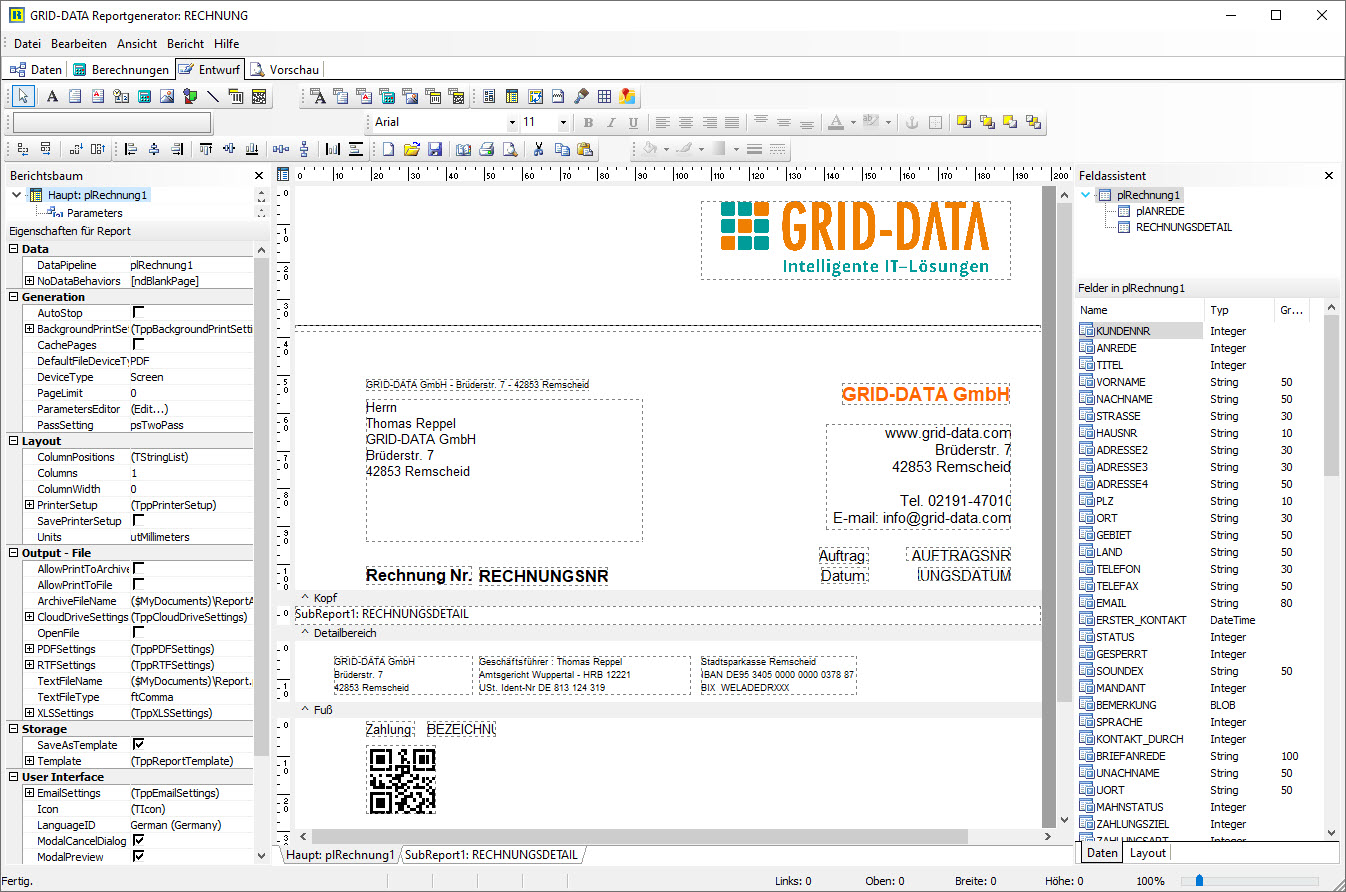
Task: Click ParametersEditor (Edit...) value
Action: click(x=190, y=409)
